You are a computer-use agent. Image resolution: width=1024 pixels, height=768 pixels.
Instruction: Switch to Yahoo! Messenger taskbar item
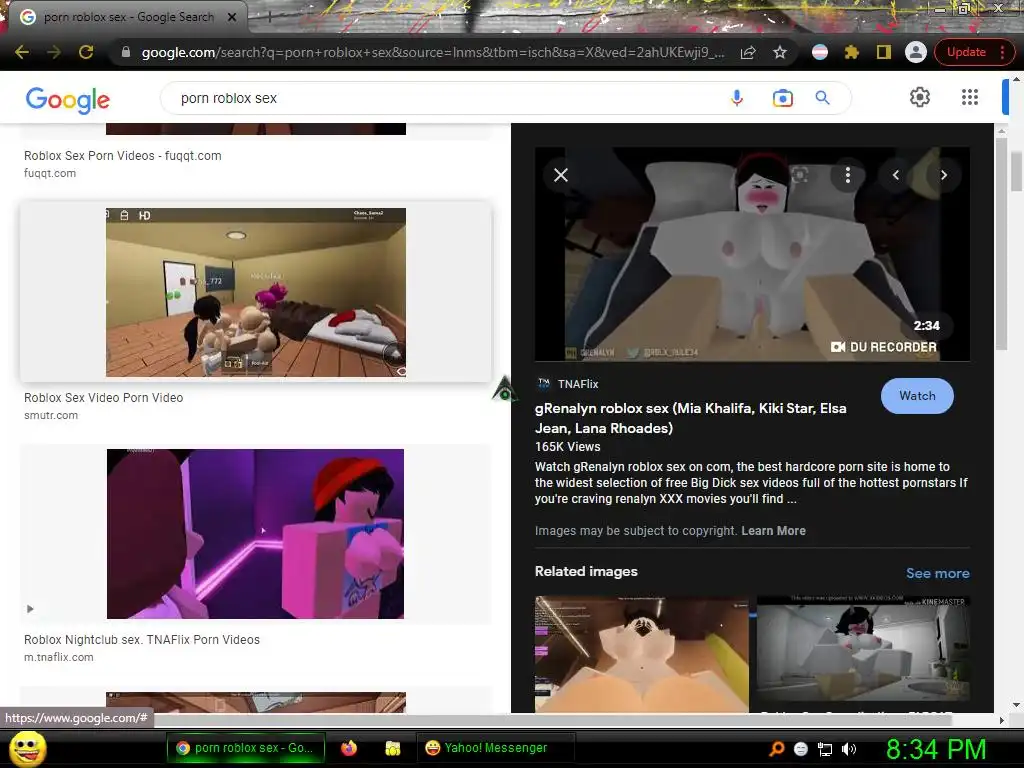[495, 748]
